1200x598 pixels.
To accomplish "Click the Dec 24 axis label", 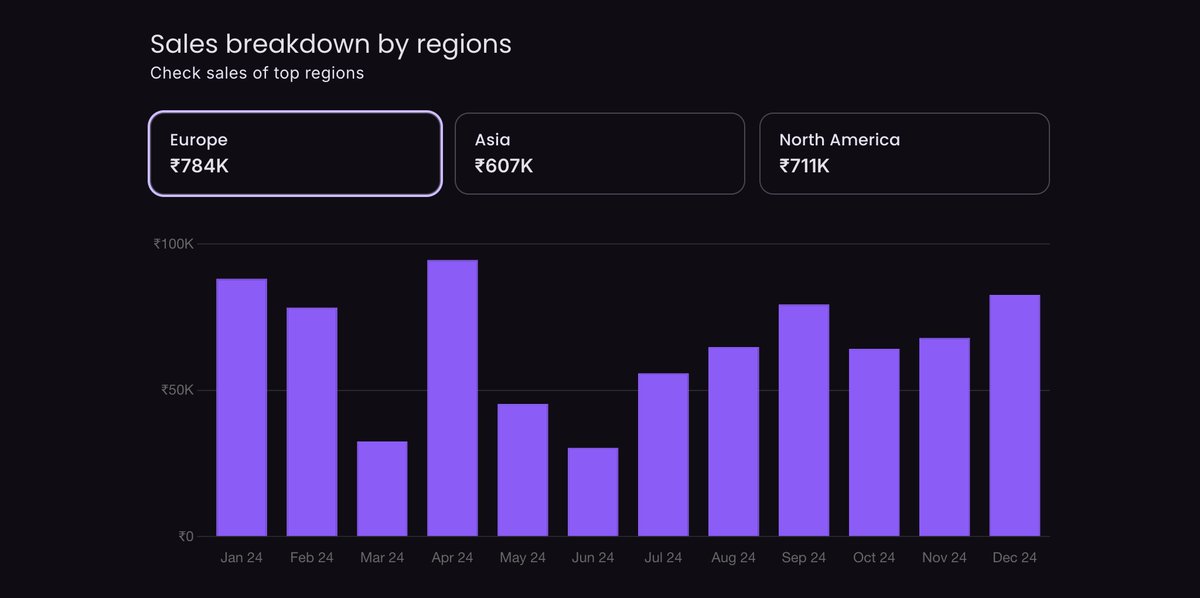I will 1015,558.
